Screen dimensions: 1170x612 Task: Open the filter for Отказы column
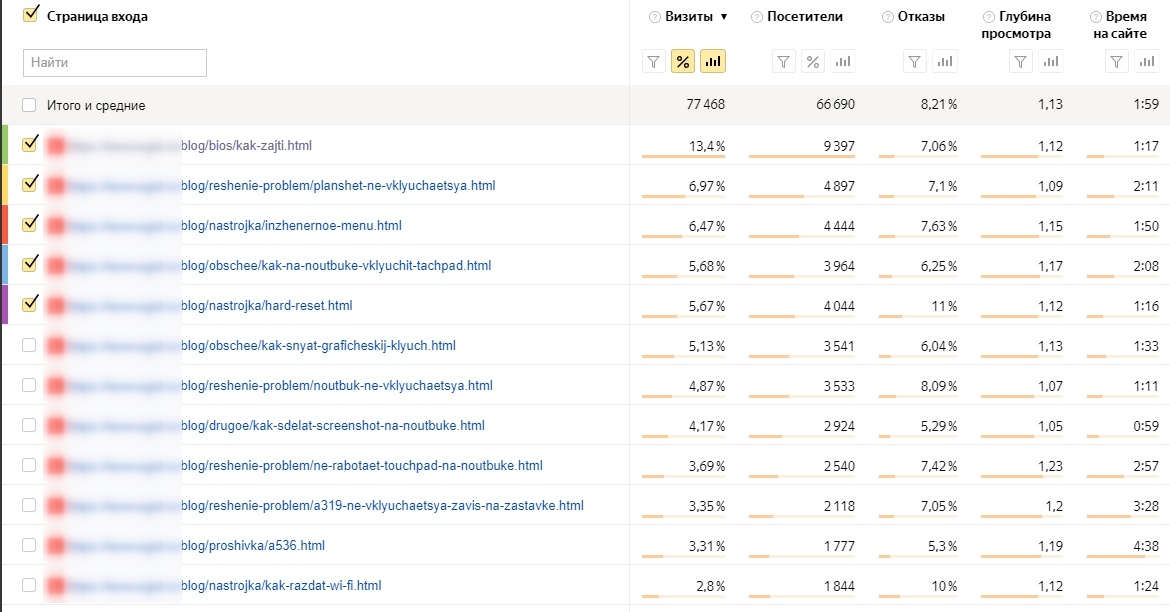click(x=914, y=62)
